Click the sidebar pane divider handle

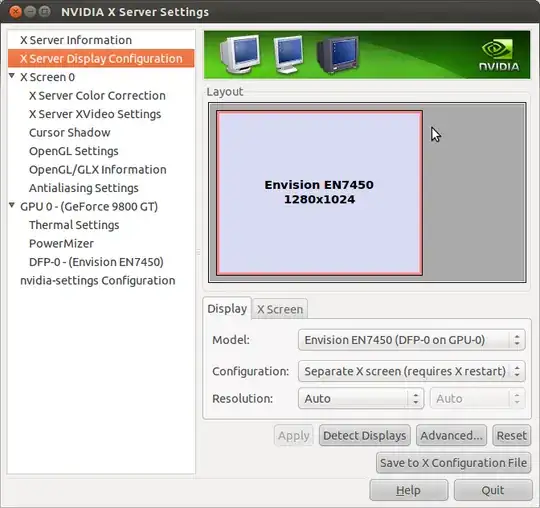click(x=199, y=252)
